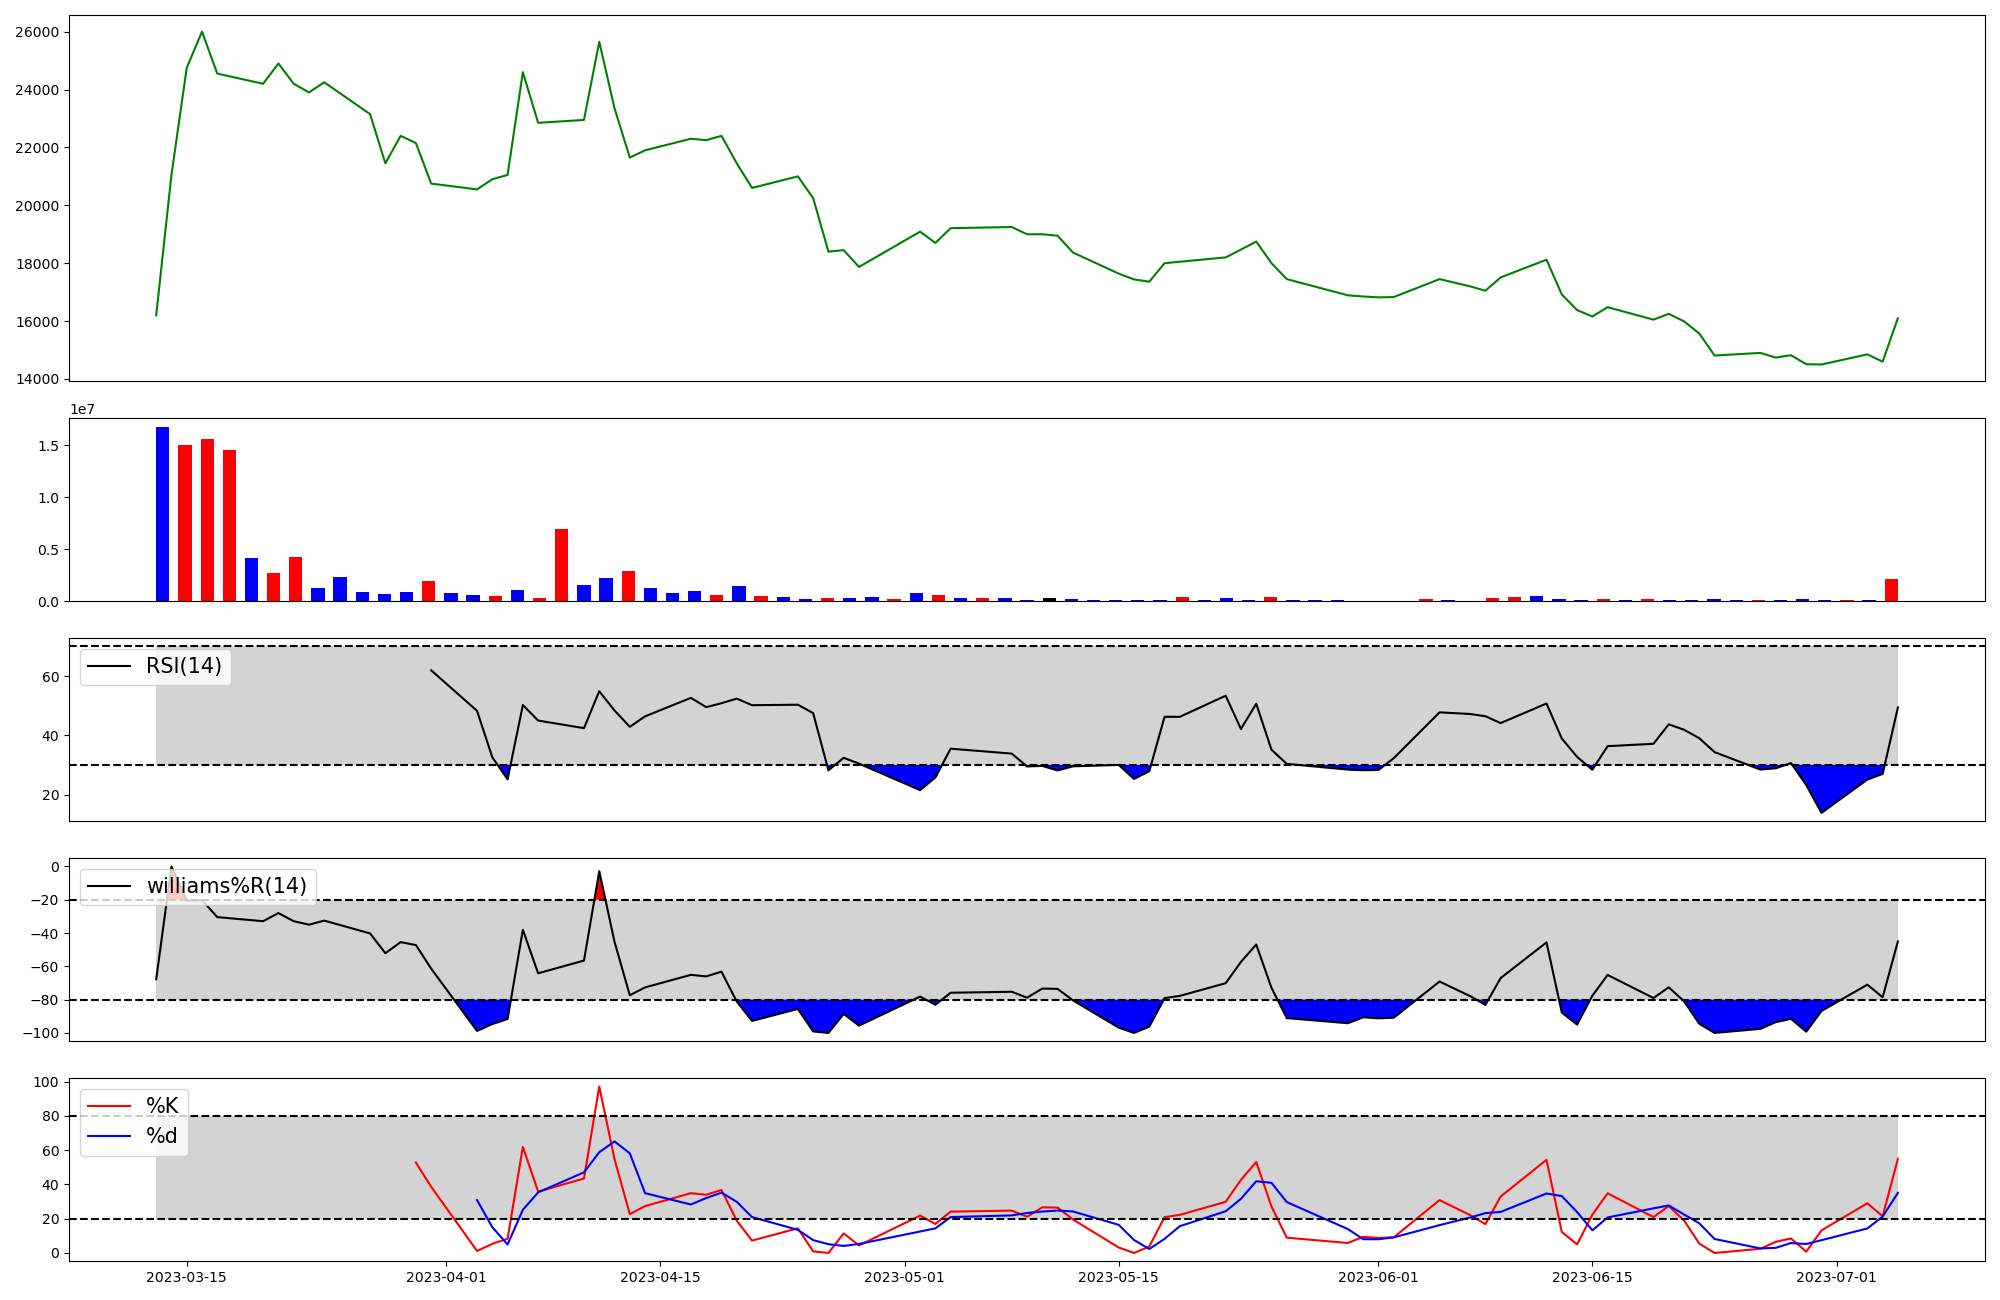Viewport: 2000px width, 1300px height.
Task: Click the -100 tick on Williams %R axis
Action: click(41, 1033)
